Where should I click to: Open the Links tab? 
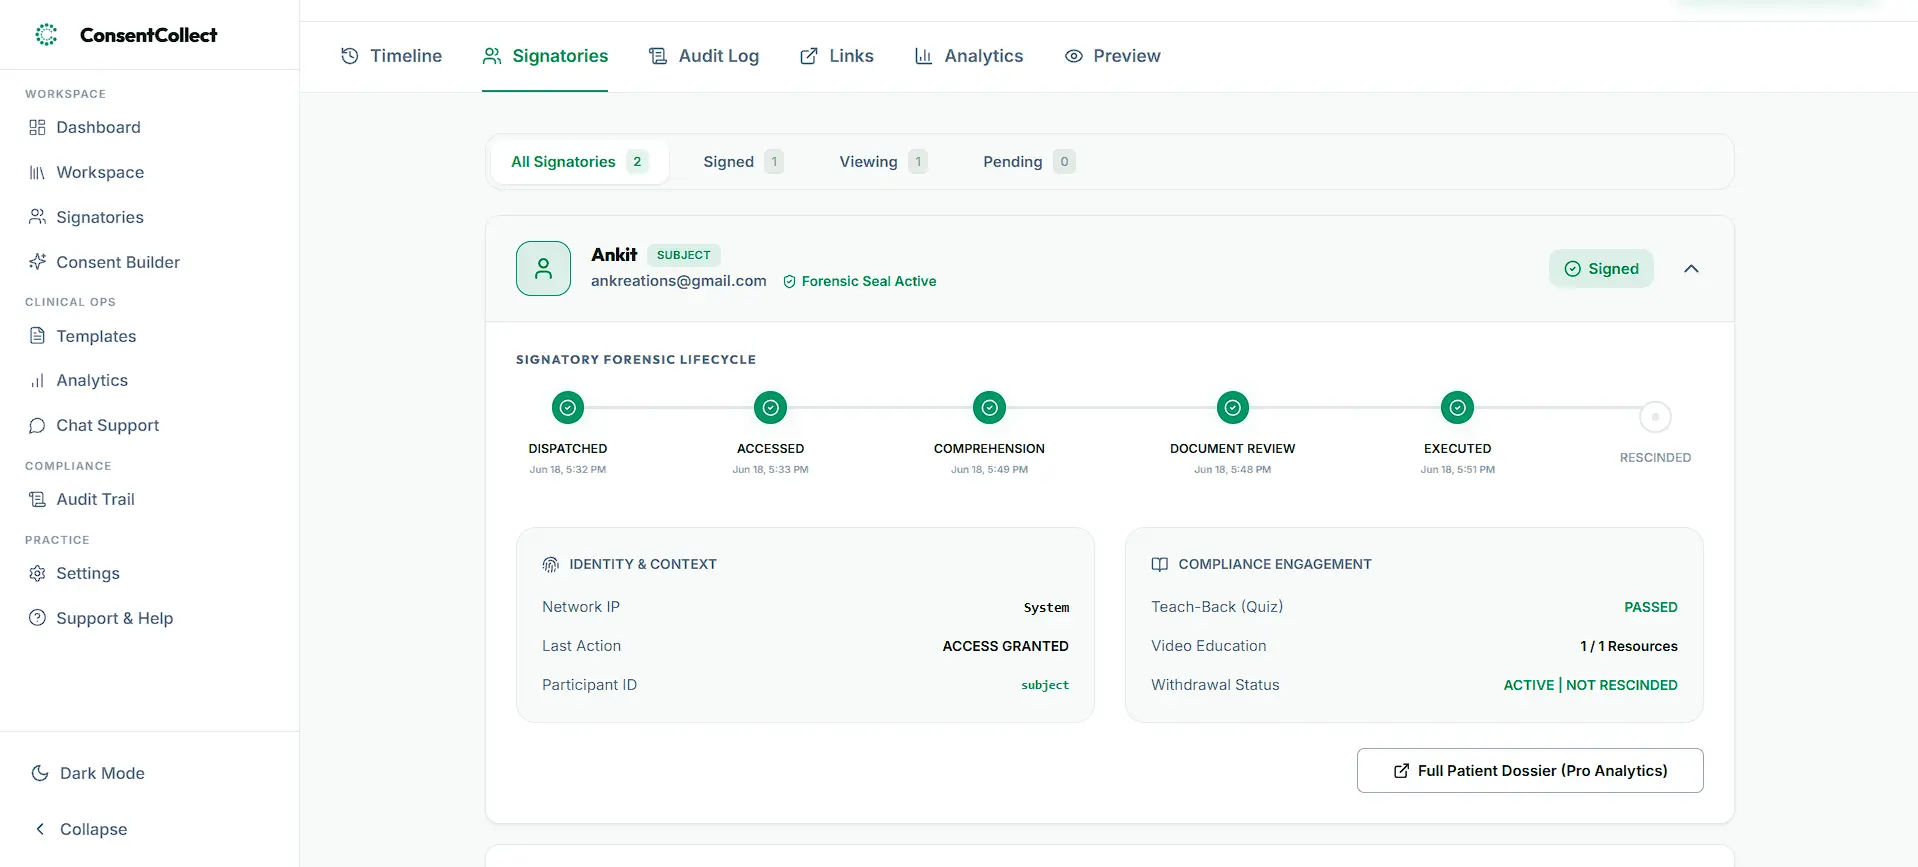837,56
